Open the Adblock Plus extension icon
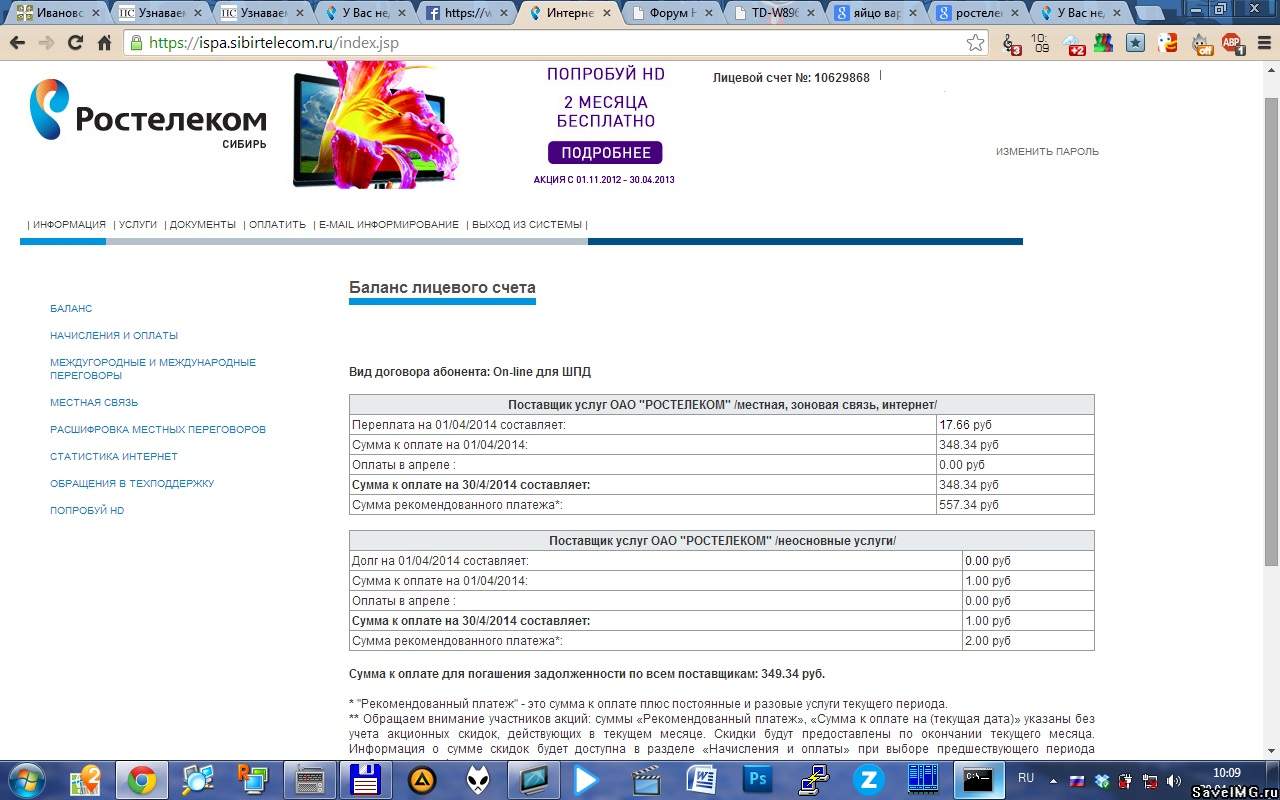Image resolution: width=1280 pixels, height=800 pixels. (x=1231, y=44)
